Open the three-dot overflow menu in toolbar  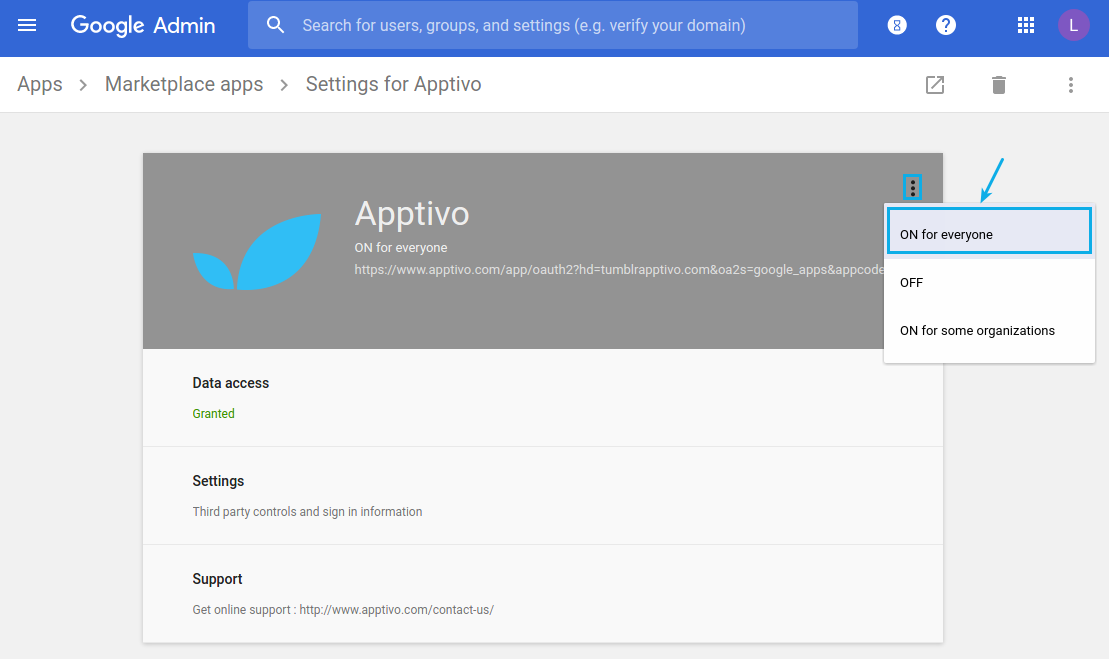click(x=1070, y=85)
